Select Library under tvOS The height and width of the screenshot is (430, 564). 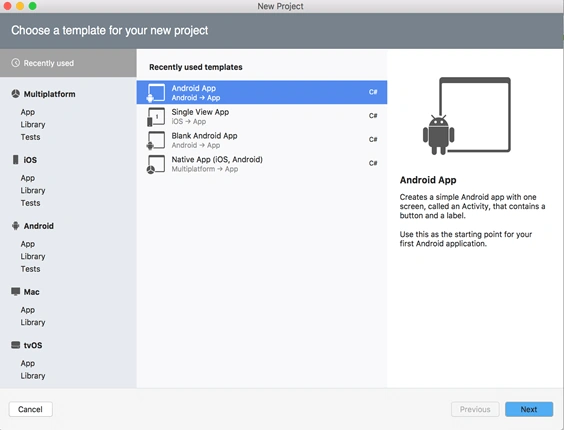pyautogui.click(x=33, y=376)
